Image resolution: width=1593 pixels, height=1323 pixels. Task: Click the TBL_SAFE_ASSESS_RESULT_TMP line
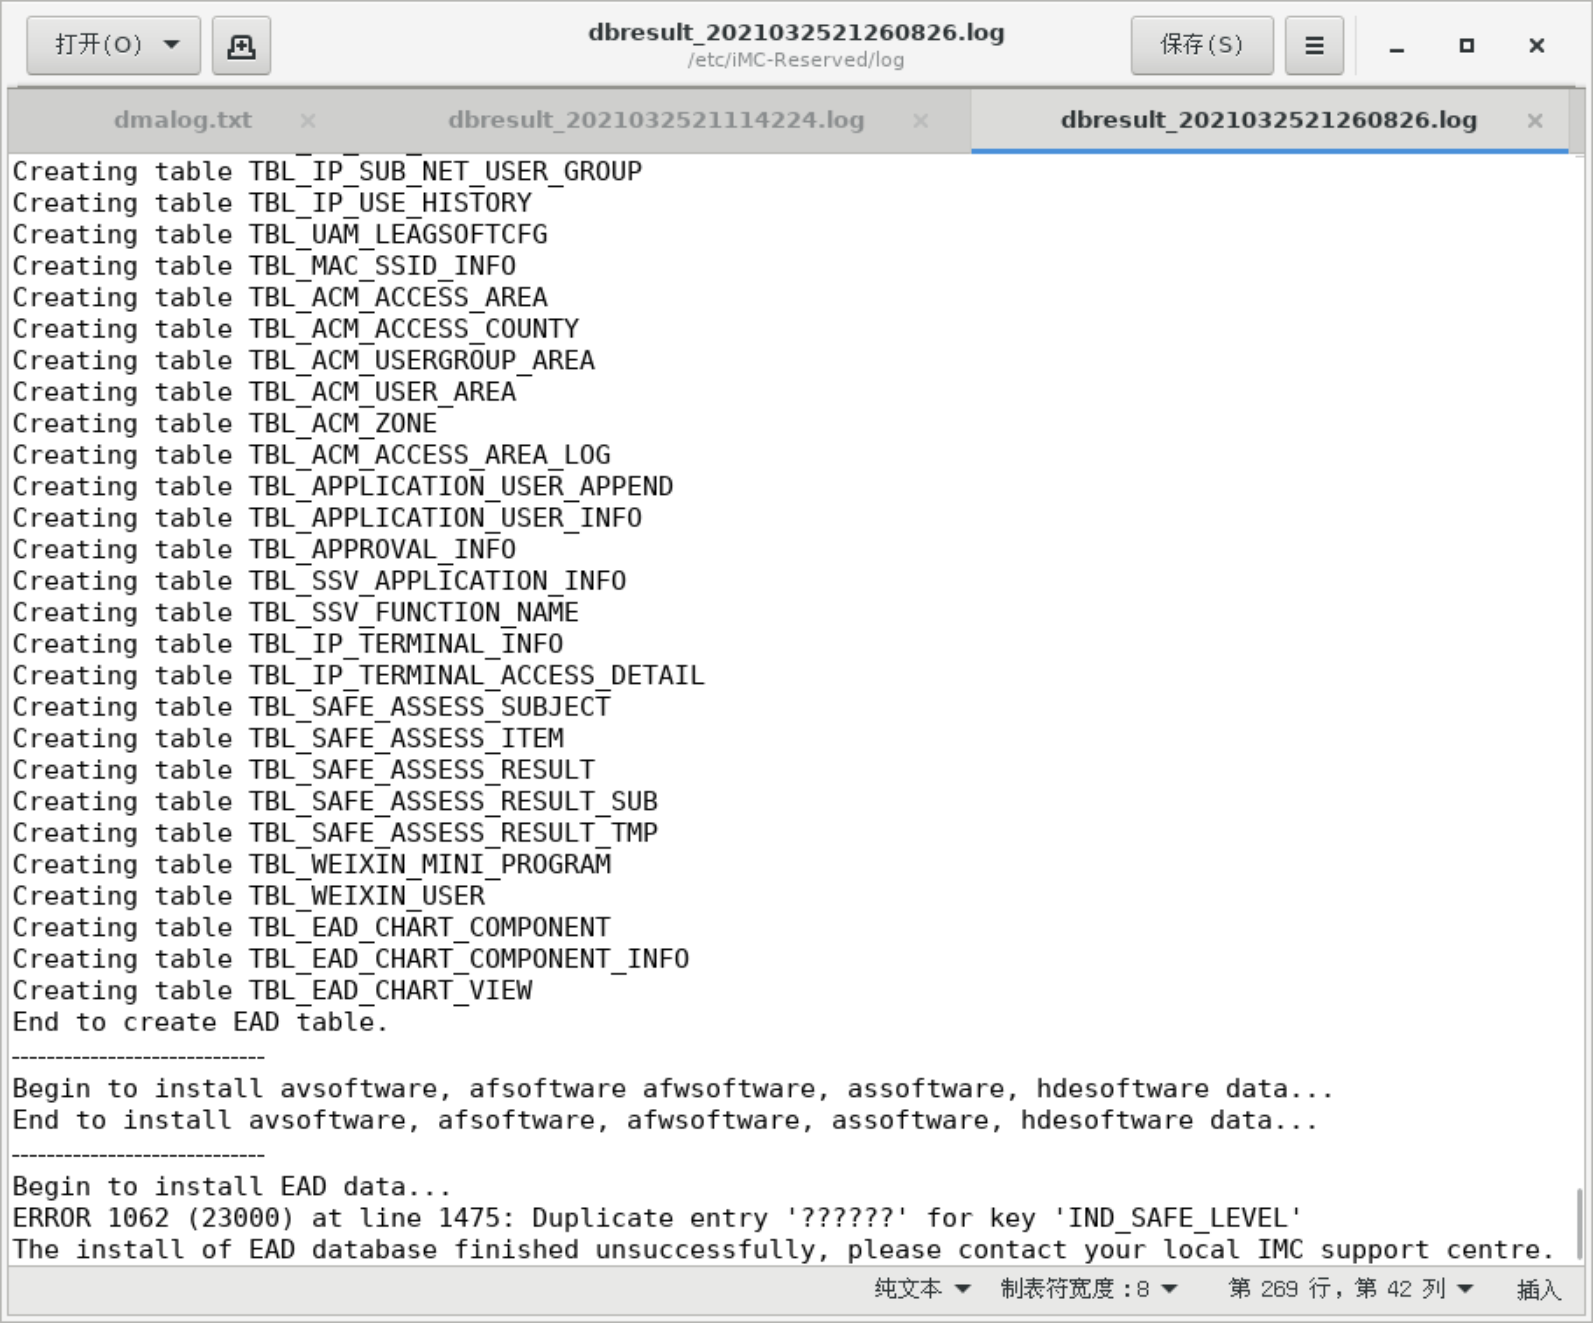pos(335,833)
